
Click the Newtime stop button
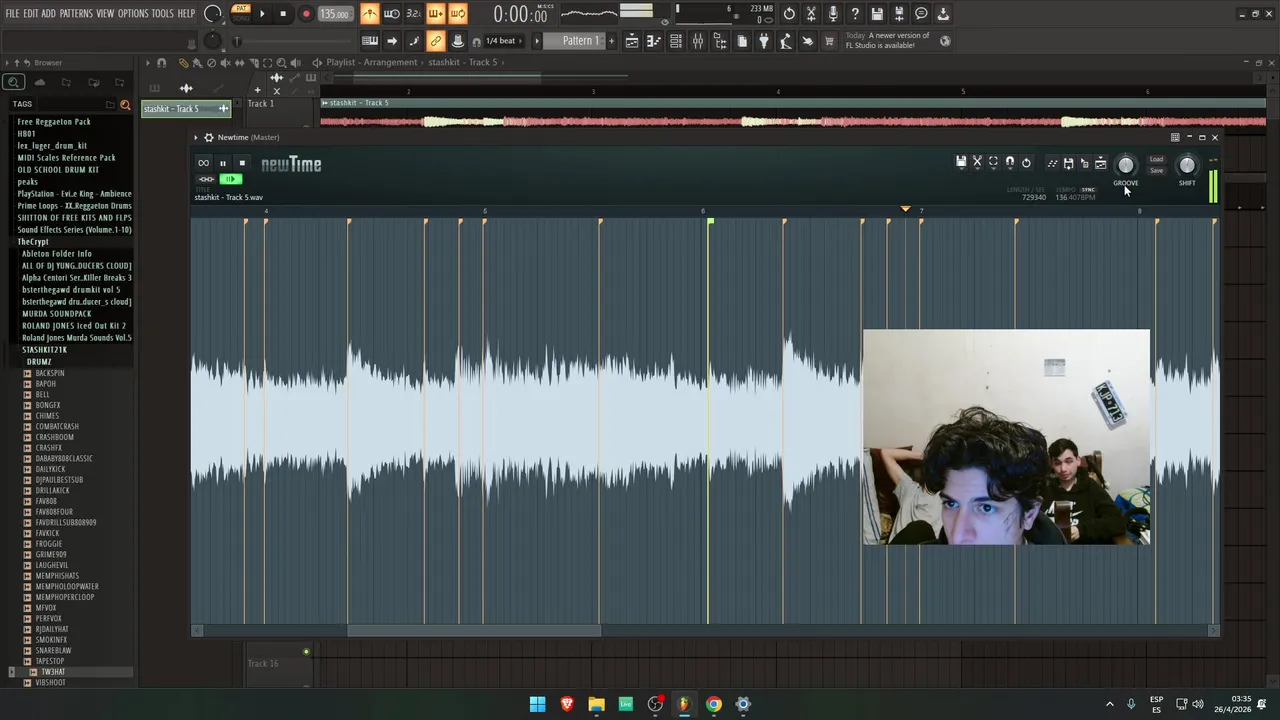click(241, 163)
